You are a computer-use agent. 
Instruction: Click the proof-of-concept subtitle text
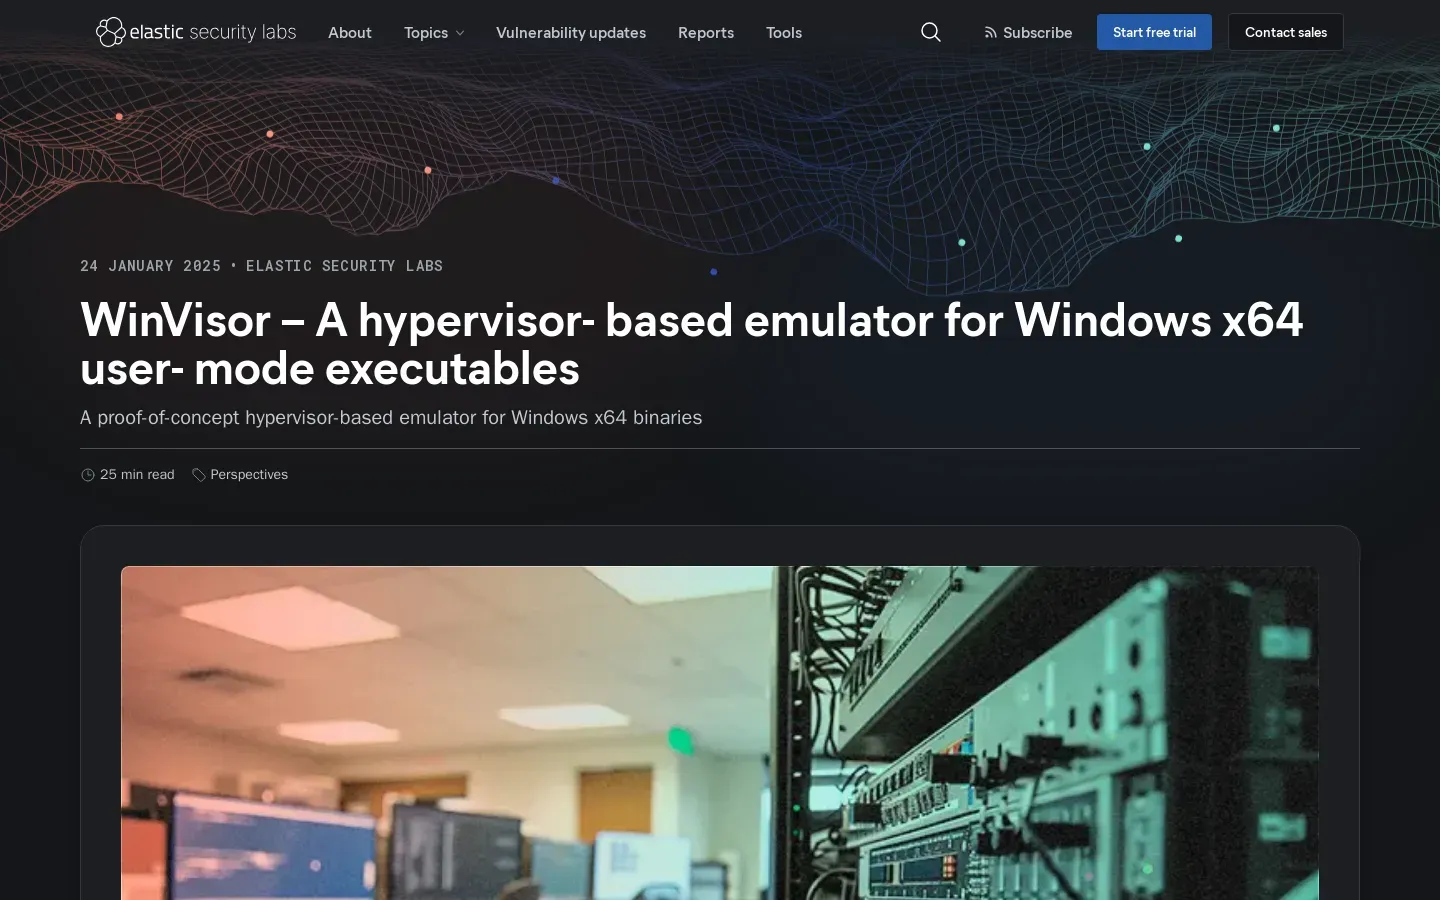pos(391,417)
